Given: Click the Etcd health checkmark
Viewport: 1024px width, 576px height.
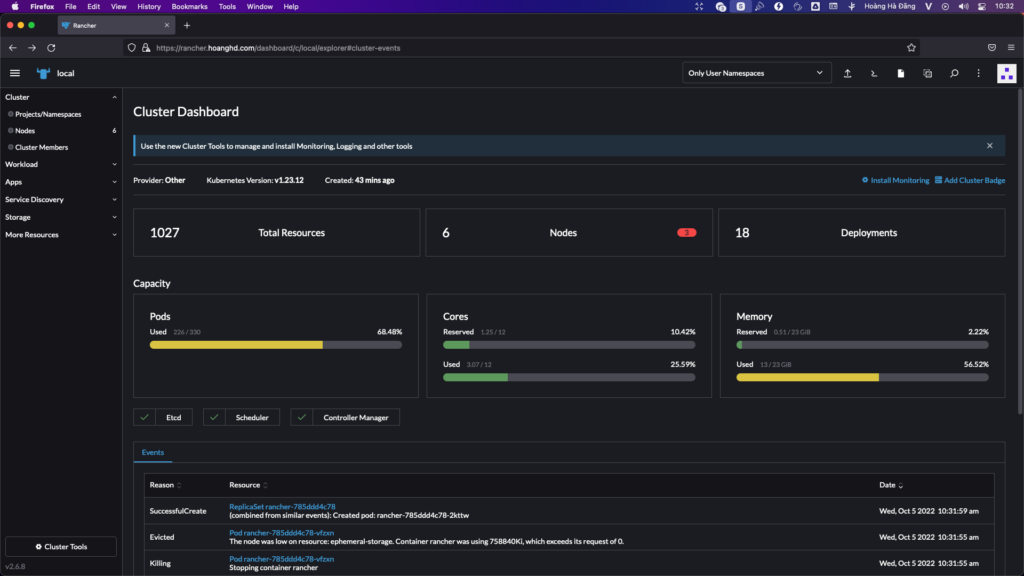Looking at the screenshot, I should click(144, 417).
